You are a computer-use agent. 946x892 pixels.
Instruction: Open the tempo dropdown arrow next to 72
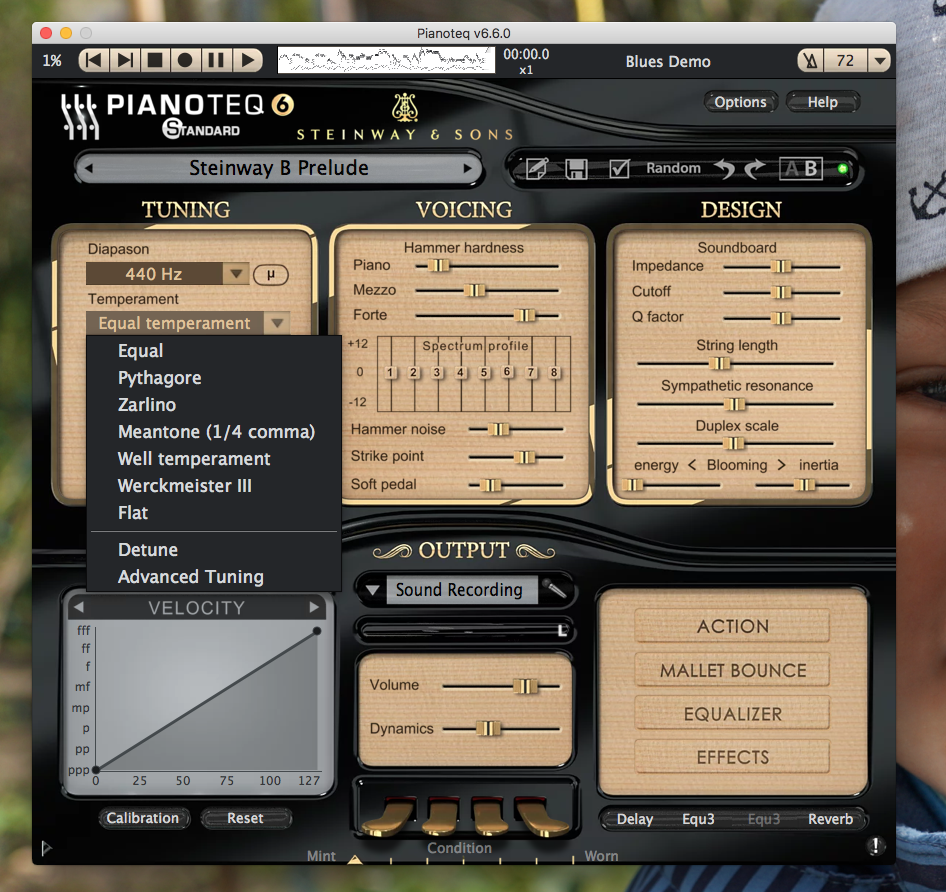[x=880, y=61]
